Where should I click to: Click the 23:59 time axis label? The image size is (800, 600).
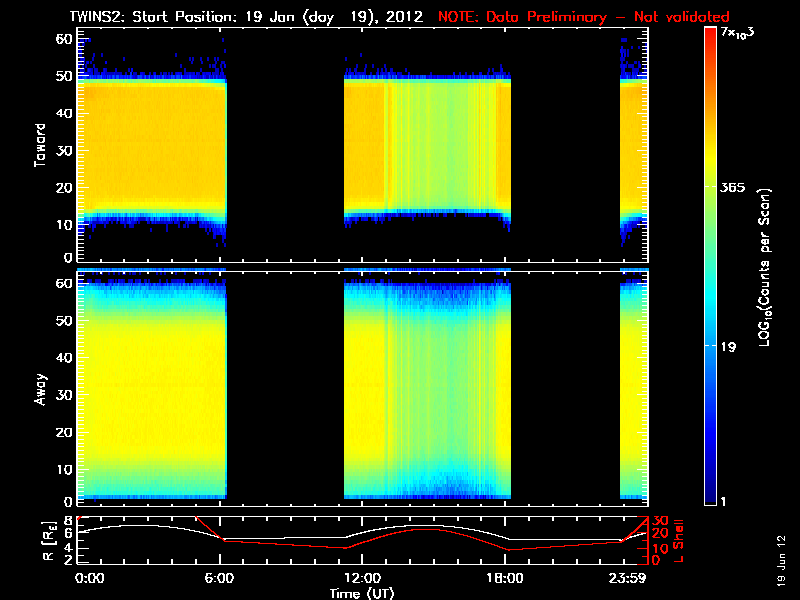(x=627, y=578)
